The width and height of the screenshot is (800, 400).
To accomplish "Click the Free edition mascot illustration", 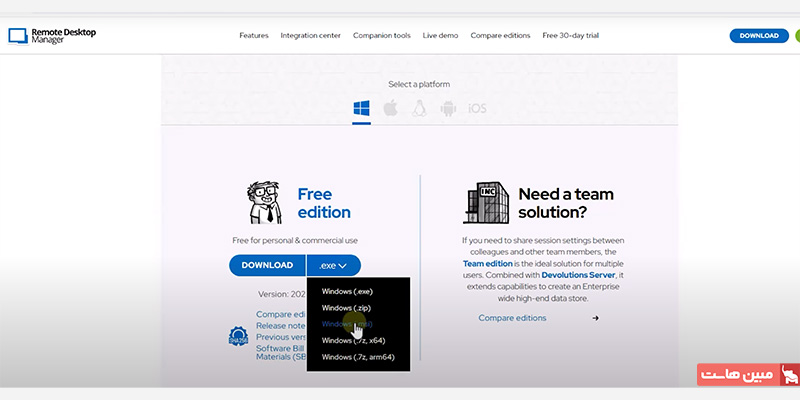I will click(x=264, y=203).
